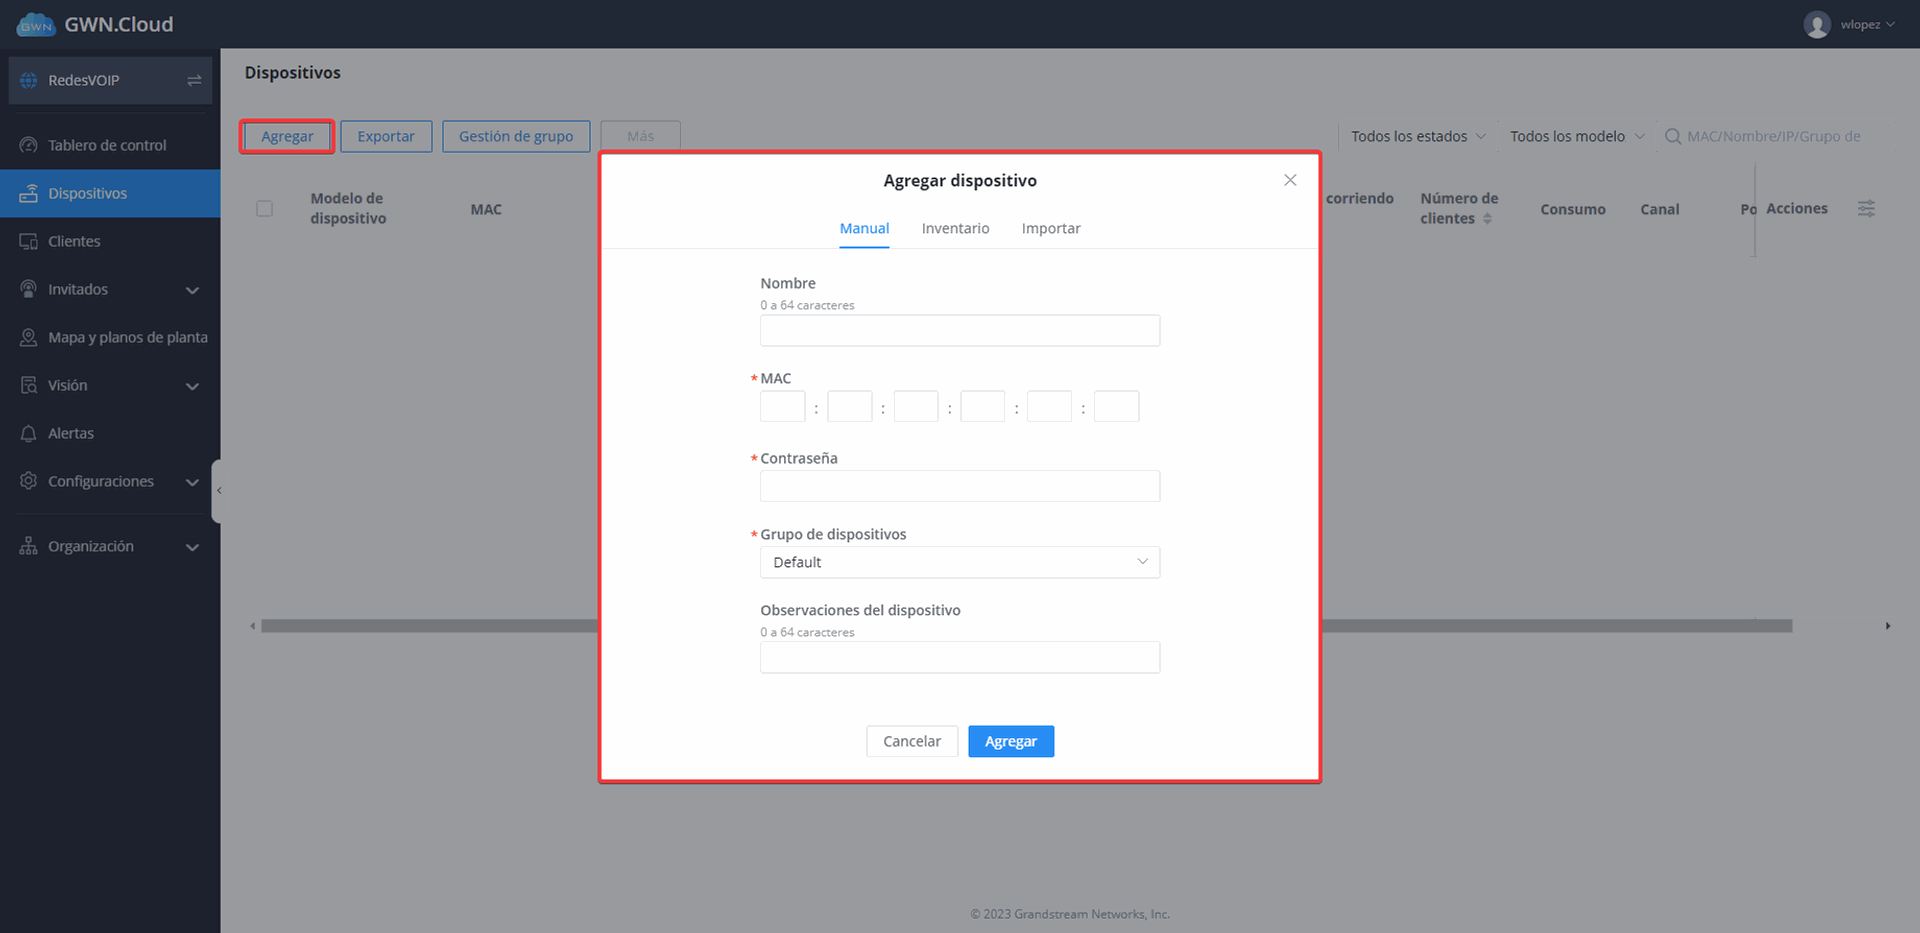This screenshot has height=933, width=1920.
Task: Expand the Visión submenu chevron
Action: tap(192, 386)
